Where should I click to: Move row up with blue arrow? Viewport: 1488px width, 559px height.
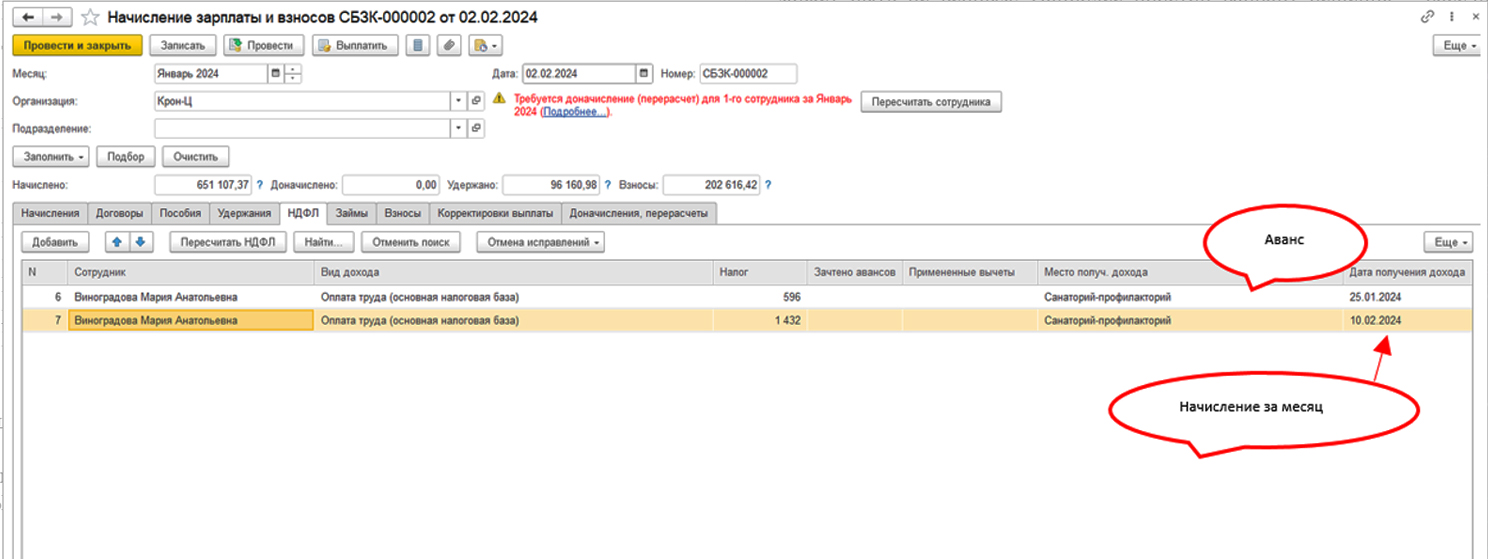click(116, 242)
